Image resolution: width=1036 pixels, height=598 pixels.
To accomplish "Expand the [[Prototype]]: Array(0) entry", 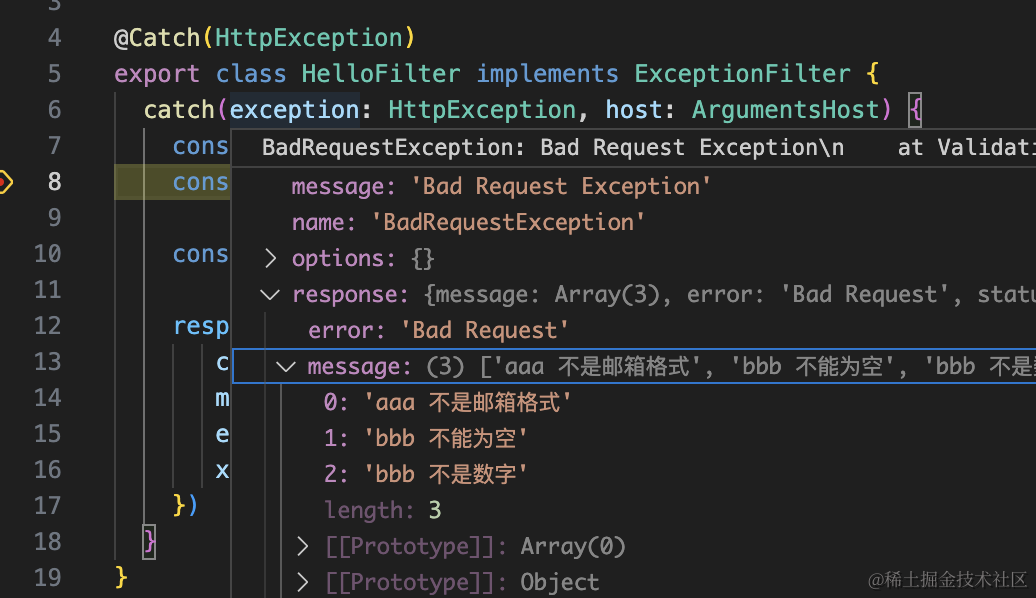I will 303,546.
